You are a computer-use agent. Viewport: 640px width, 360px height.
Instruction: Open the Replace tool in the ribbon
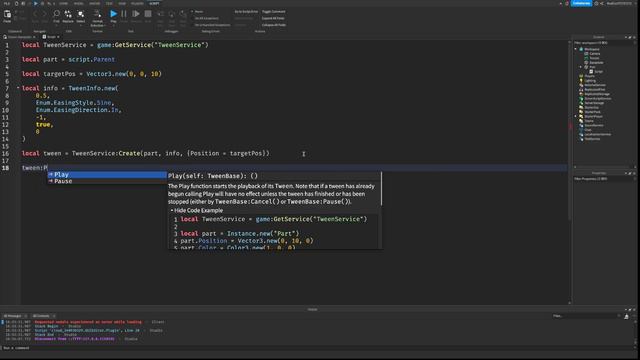(68, 16)
